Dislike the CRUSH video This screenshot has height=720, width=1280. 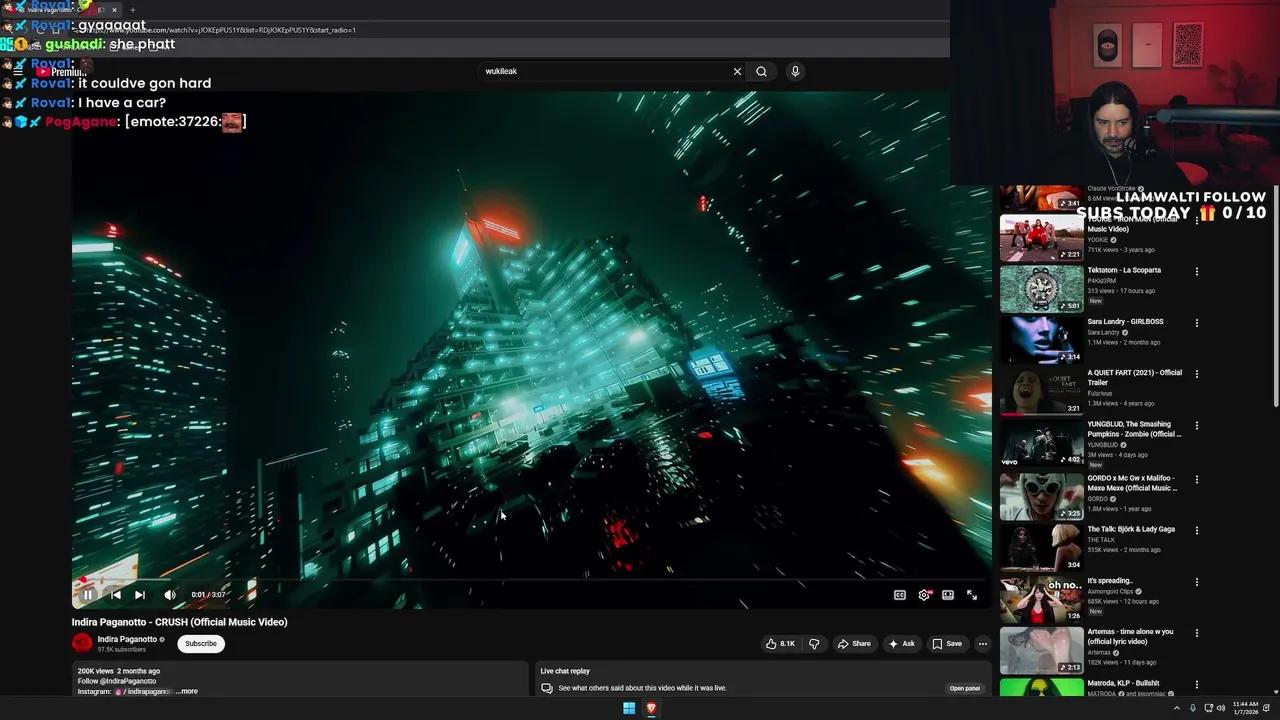coord(814,644)
